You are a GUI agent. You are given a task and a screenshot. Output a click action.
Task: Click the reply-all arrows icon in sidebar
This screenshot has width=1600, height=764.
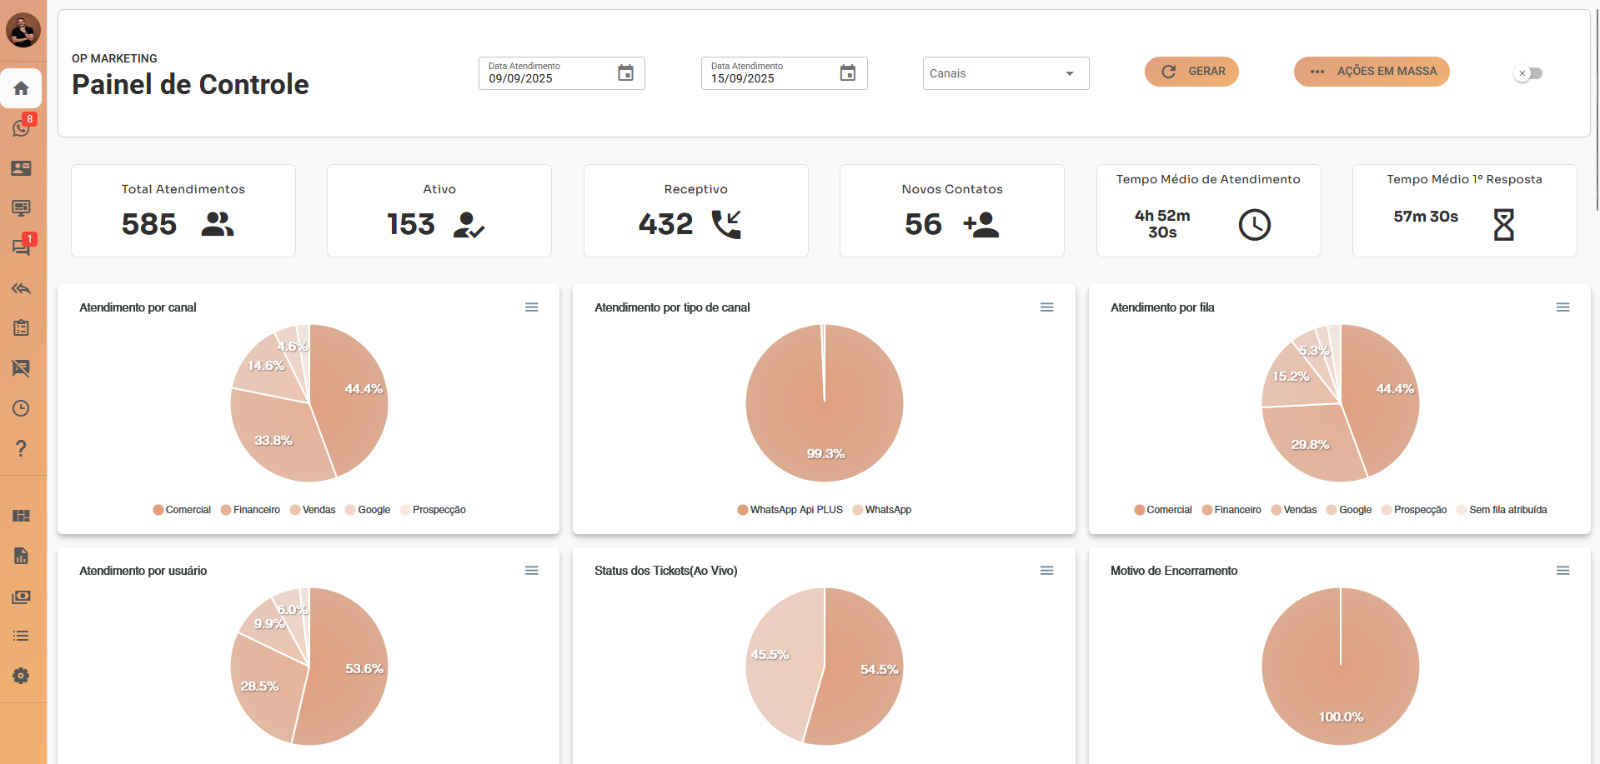pos(21,288)
